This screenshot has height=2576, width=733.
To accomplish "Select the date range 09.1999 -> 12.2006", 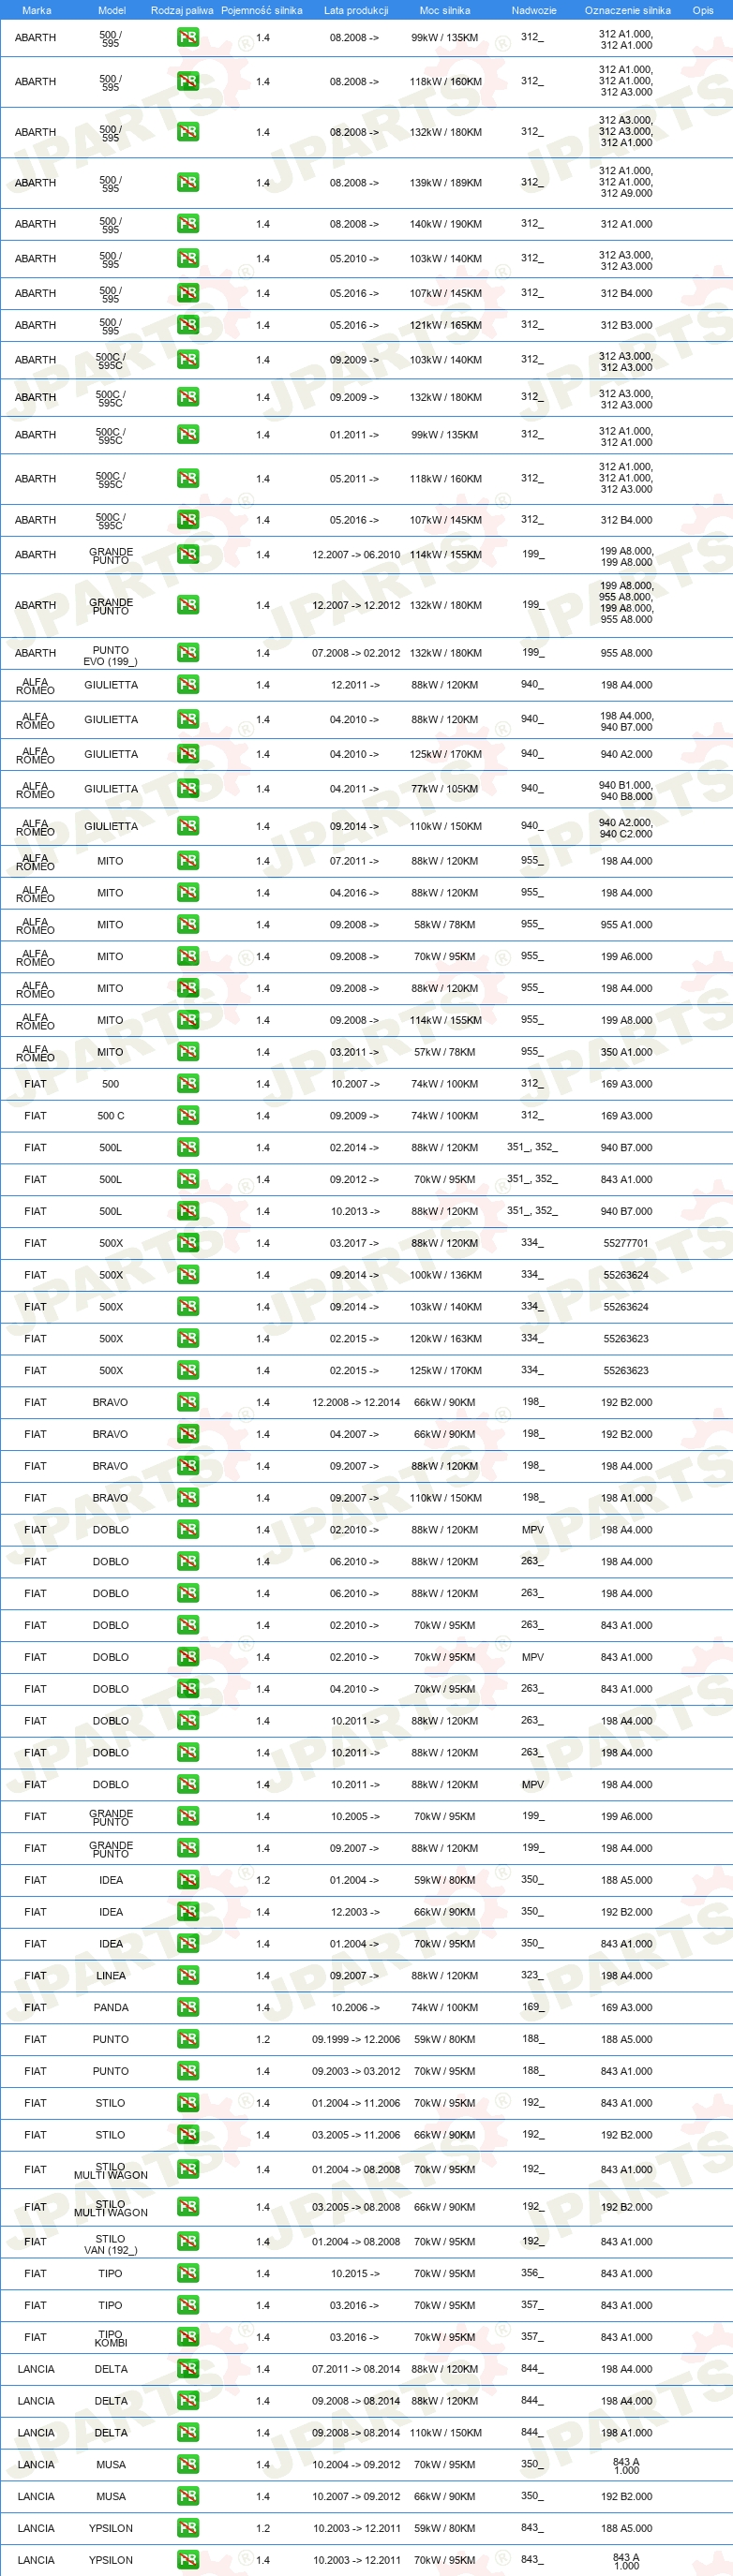I will coord(356,2040).
